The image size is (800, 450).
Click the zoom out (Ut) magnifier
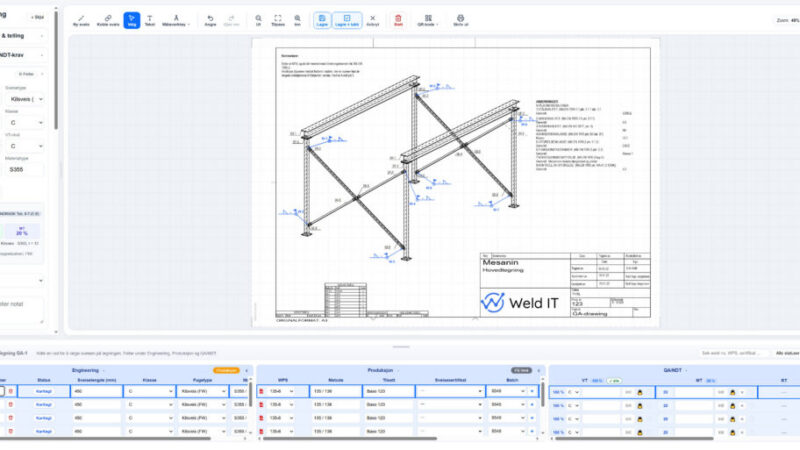click(258, 20)
